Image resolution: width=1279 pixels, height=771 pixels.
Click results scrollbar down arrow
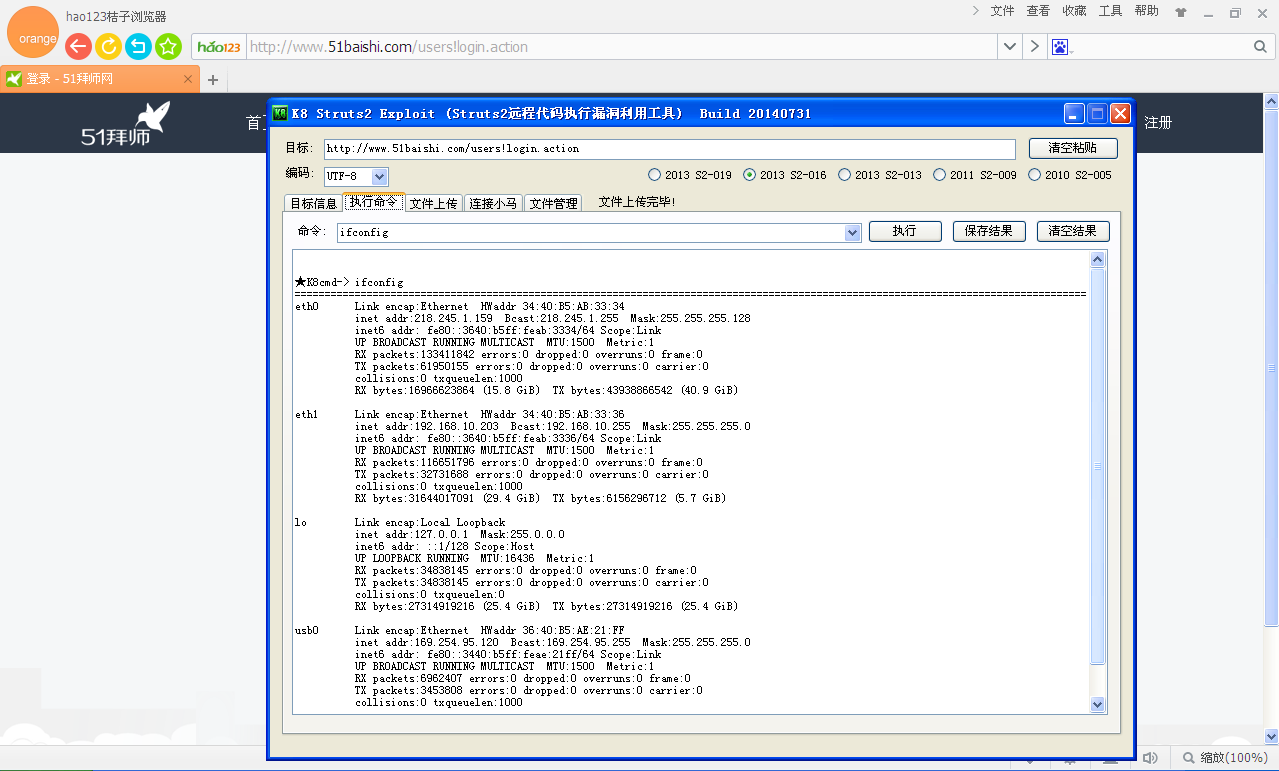click(x=1097, y=704)
